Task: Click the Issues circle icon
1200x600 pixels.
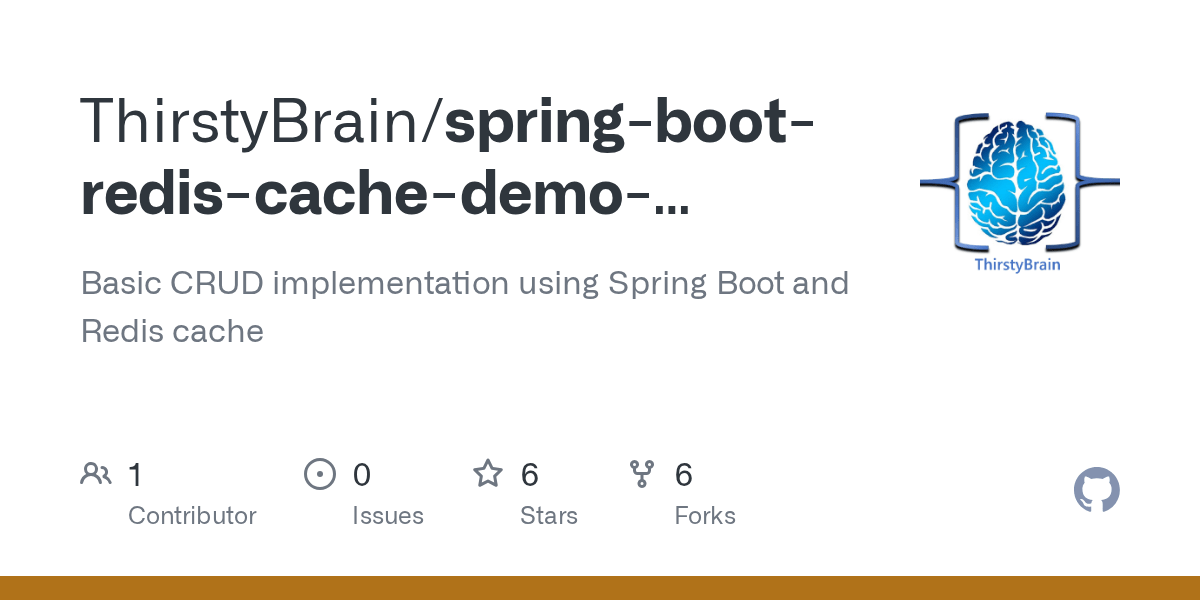Action: pyautogui.click(x=320, y=472)
